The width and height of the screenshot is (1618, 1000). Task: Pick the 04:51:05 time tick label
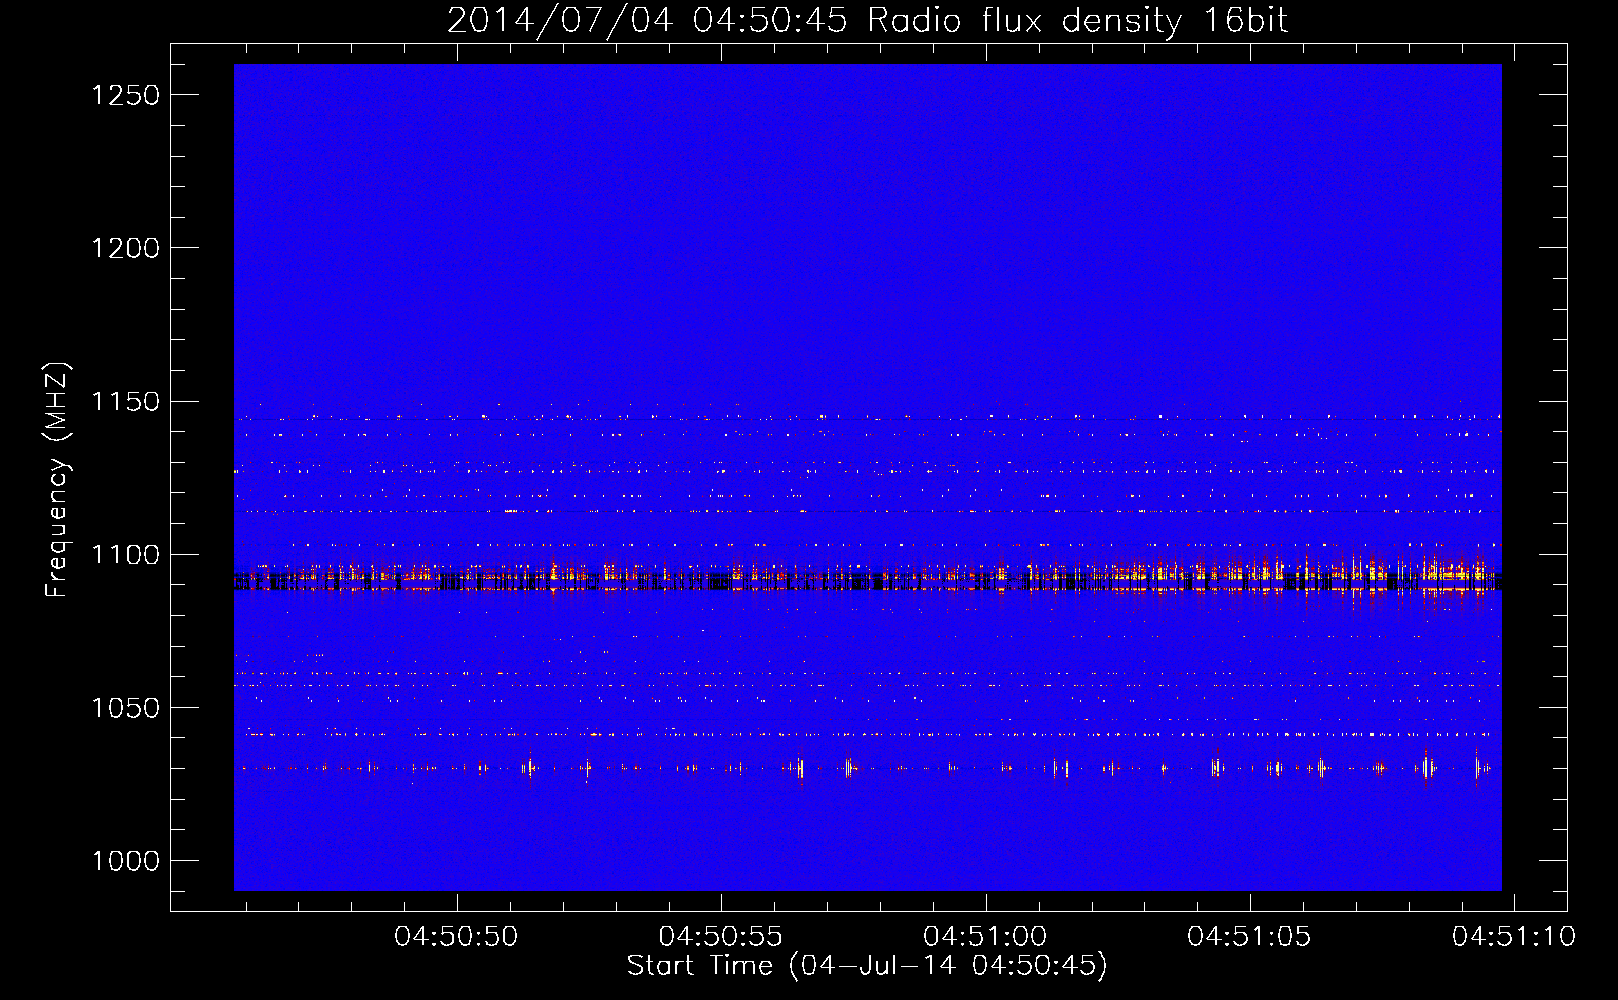(x=1249, y=937)
